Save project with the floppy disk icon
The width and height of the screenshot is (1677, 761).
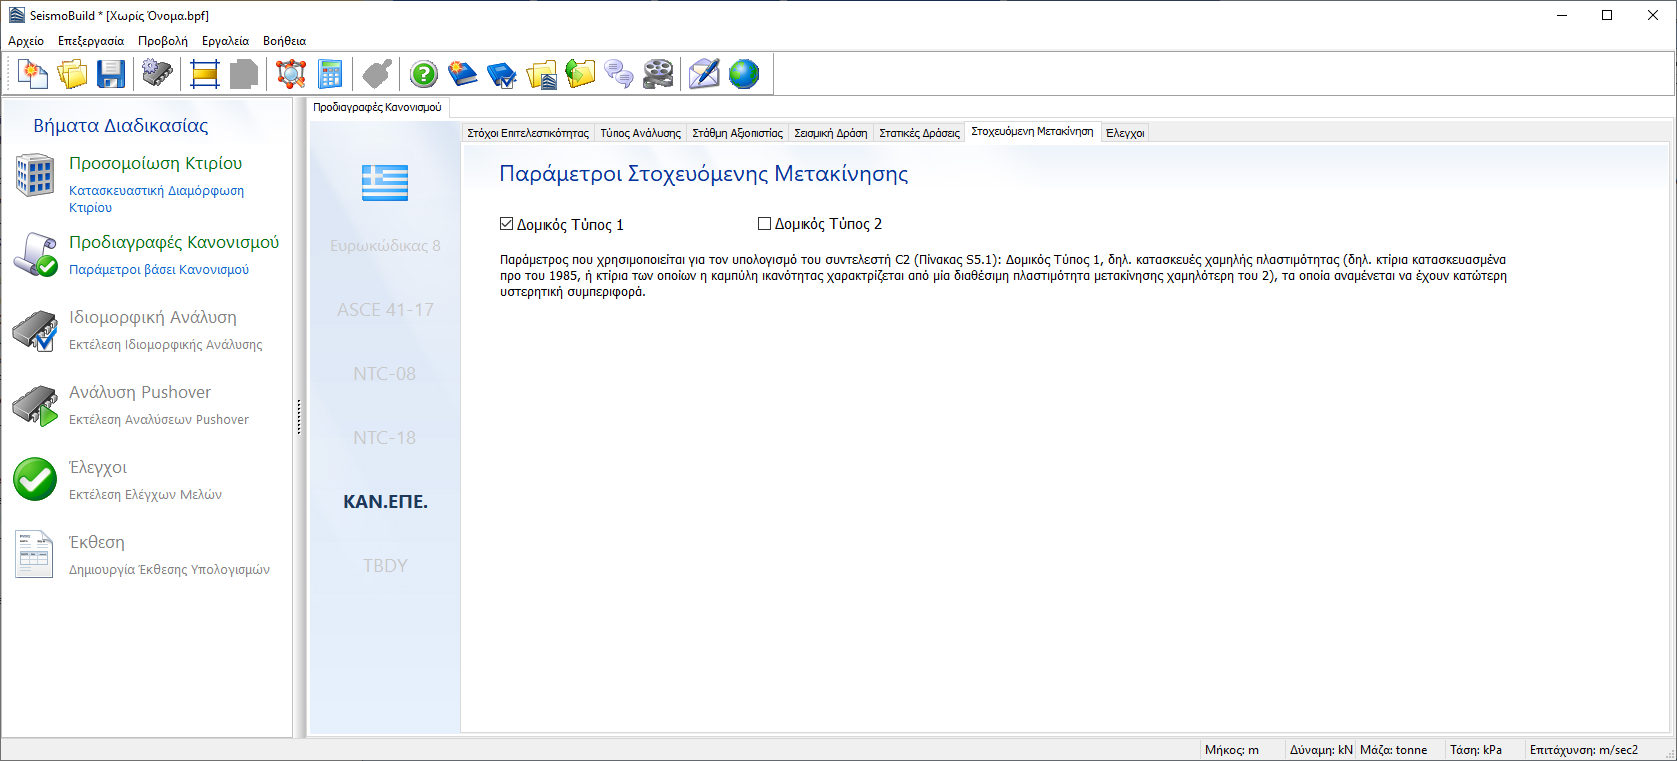pos(111,74)
